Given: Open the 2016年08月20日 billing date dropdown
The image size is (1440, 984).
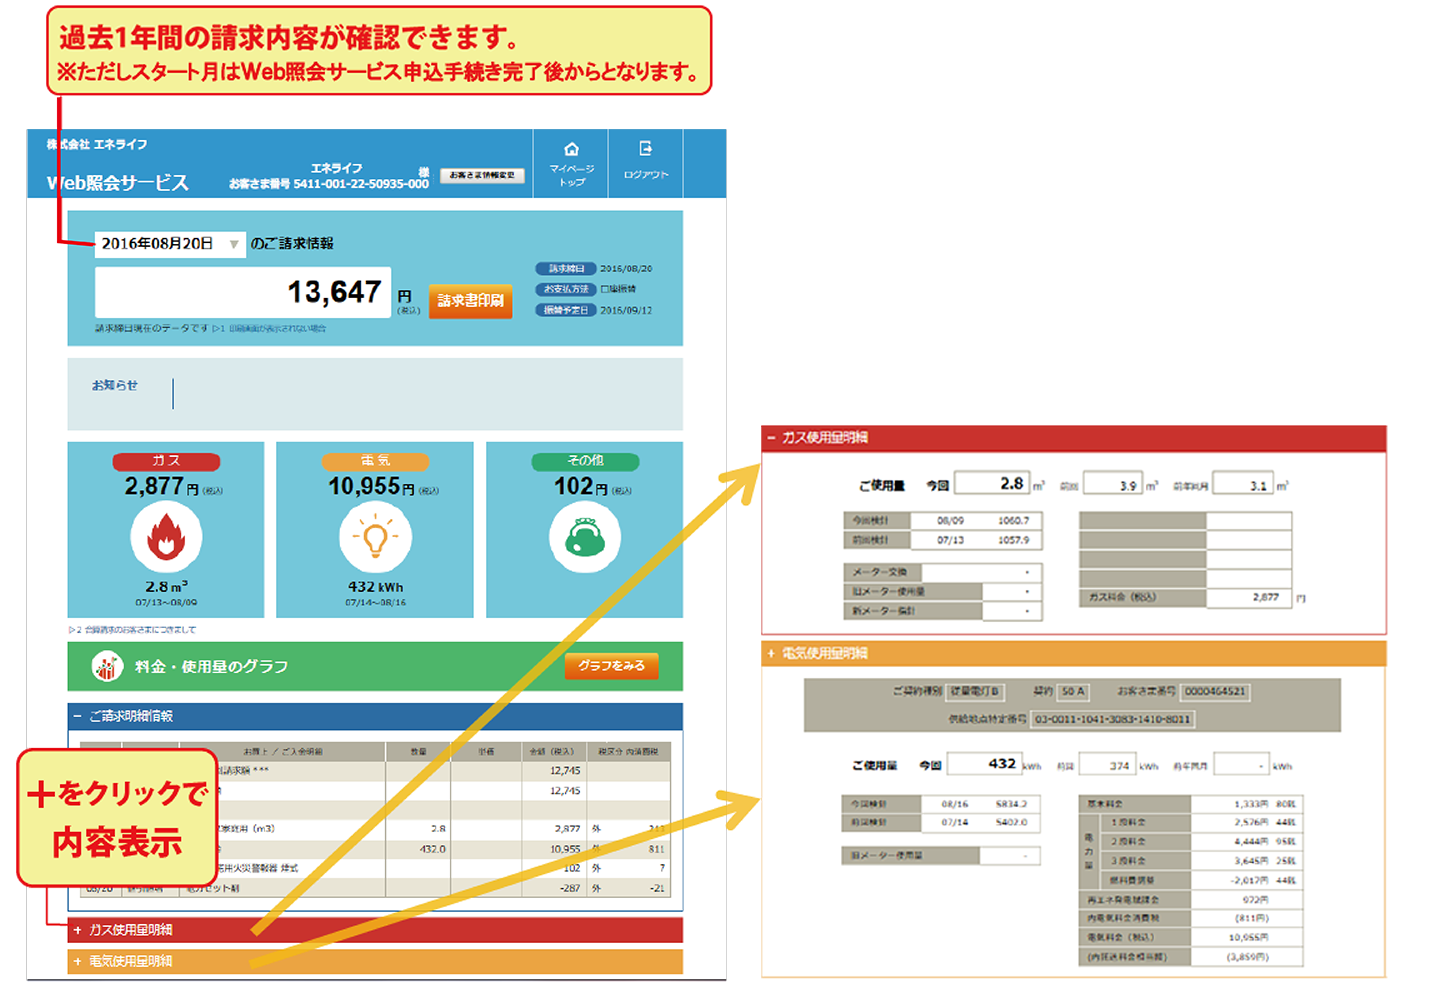Looking at the screenshot, I should [x=170, y=244].
